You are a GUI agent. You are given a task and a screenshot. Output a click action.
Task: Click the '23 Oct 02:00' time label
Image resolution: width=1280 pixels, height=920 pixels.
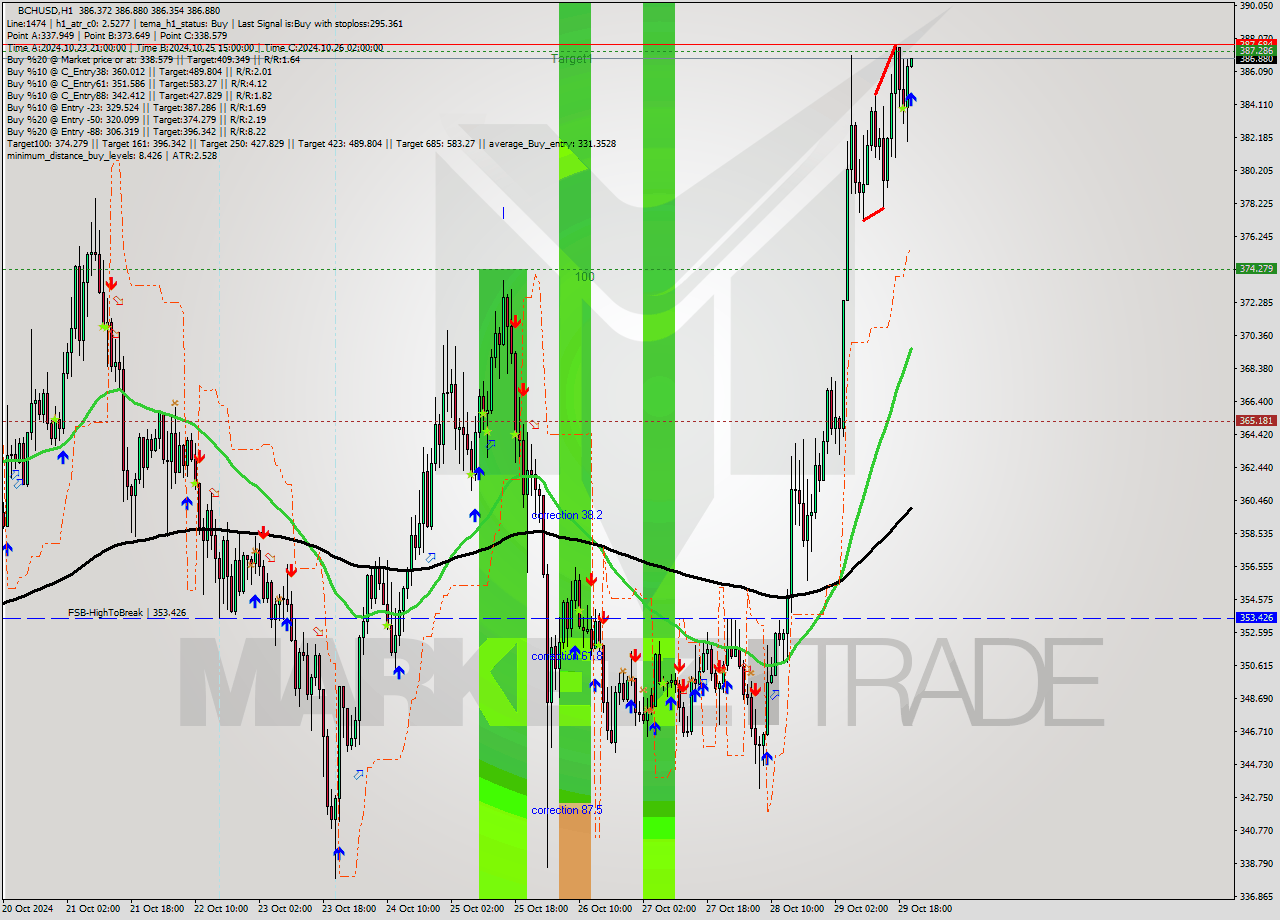pos(284,909)
